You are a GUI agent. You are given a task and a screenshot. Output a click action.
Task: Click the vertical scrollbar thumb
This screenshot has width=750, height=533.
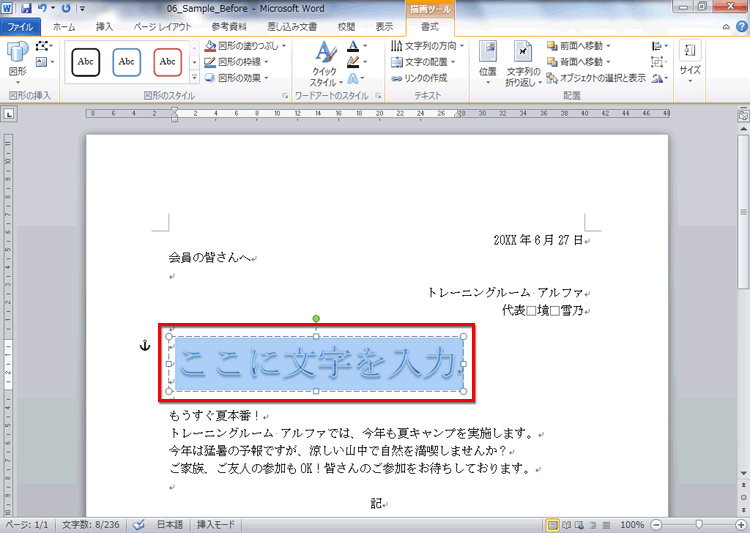pyautogui.click(x=743, y=212)
